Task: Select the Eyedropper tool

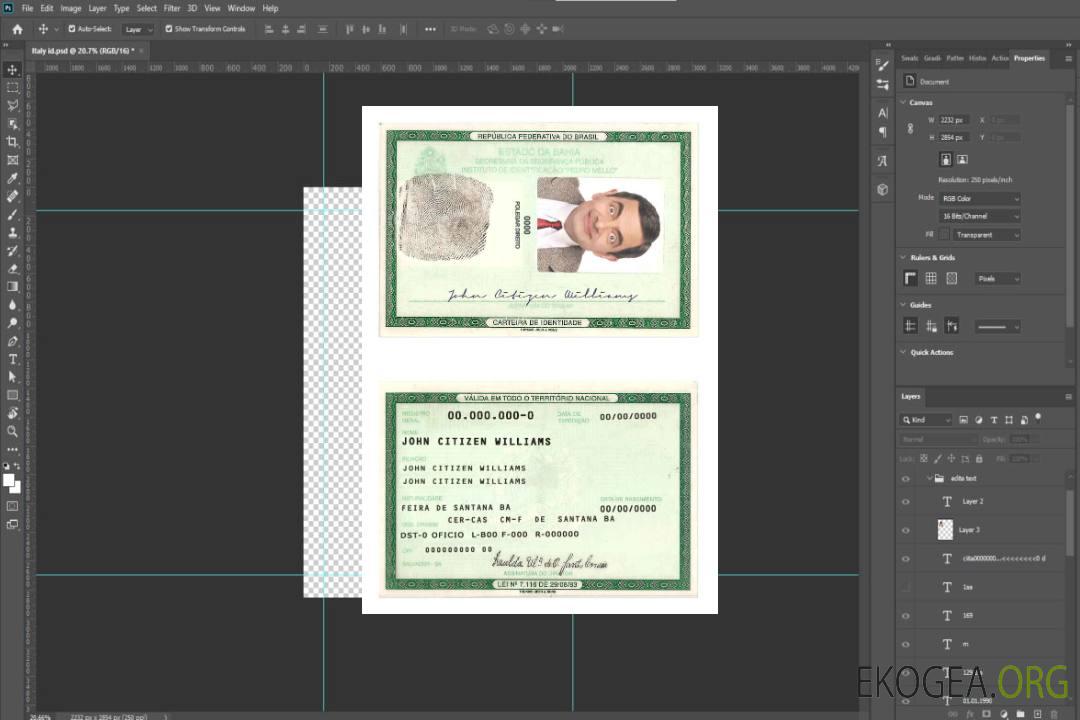Action: [x=12, y=178]
